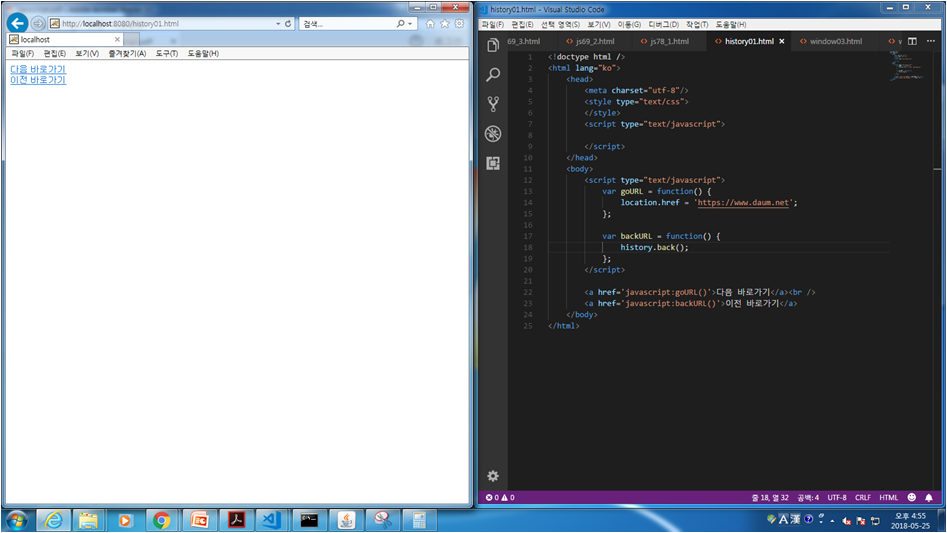947x533 pixels.
Task: Open the Explorer view in VS Code
Action: click(x=493, y=45)
